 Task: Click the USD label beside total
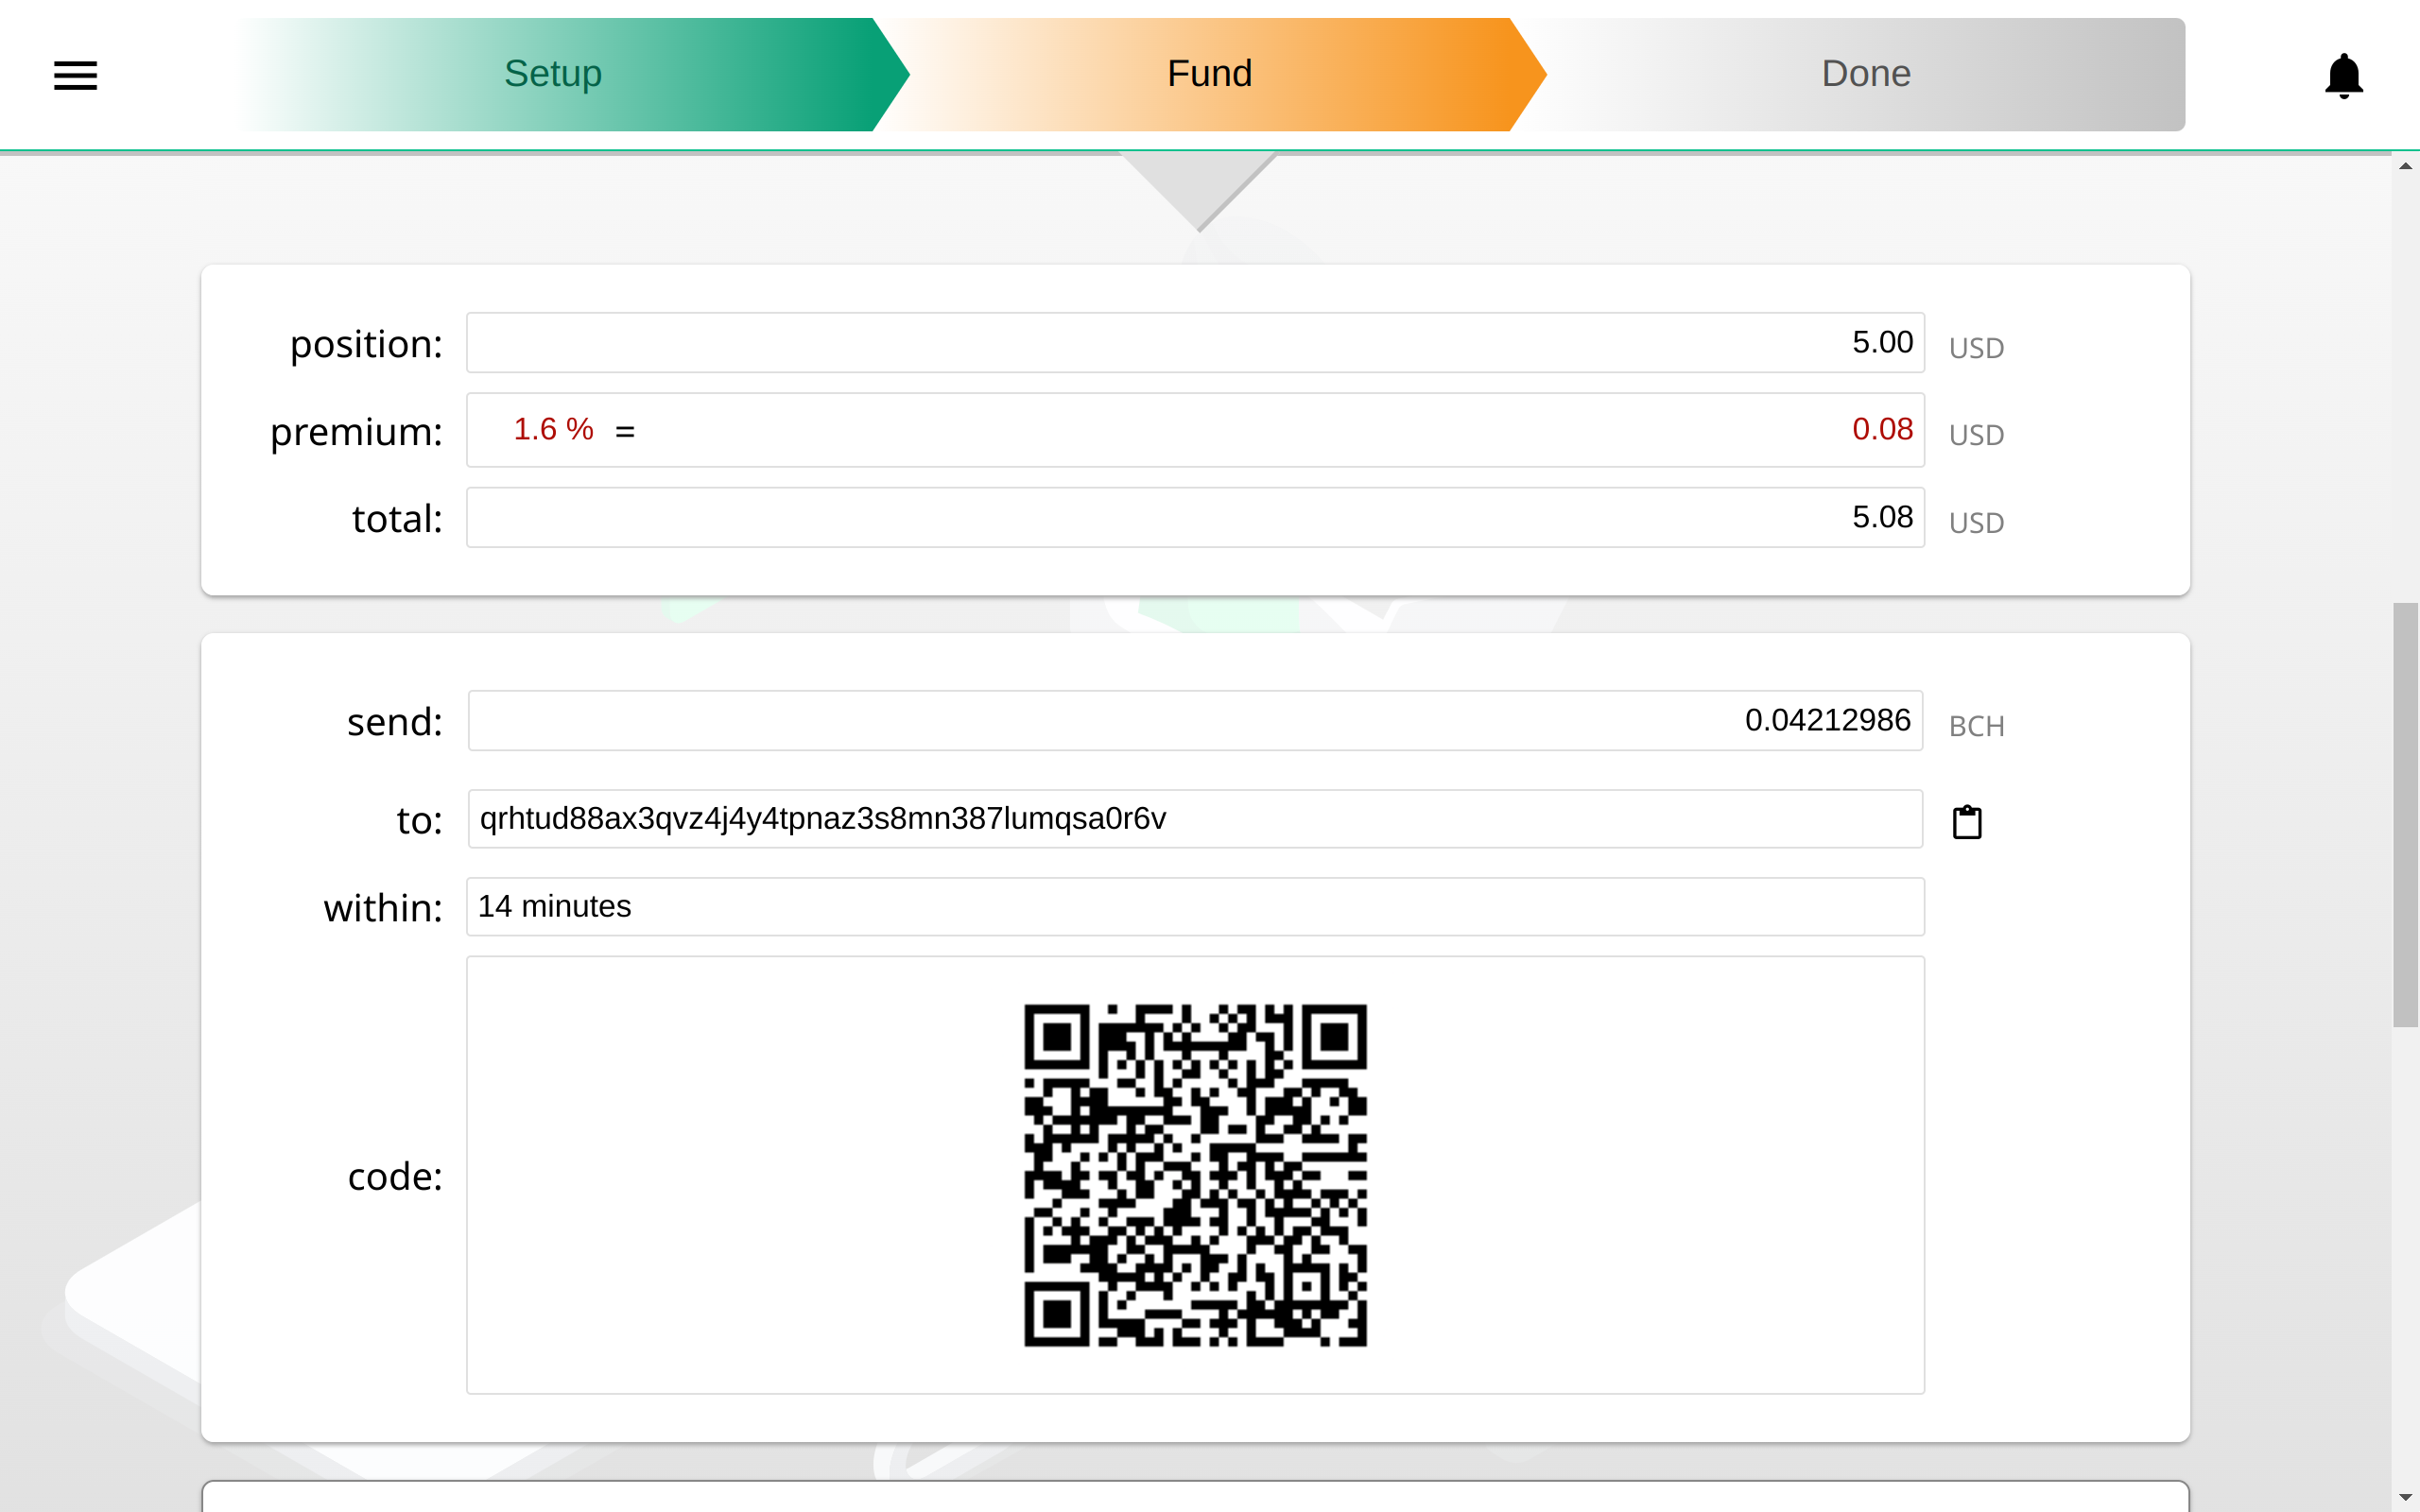coord(1976,523)
